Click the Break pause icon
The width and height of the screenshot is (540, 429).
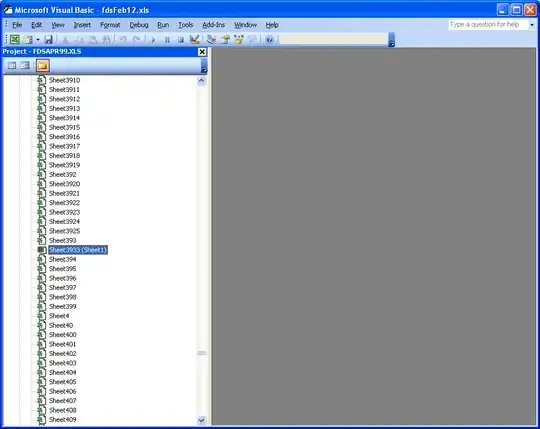[167, 40]
